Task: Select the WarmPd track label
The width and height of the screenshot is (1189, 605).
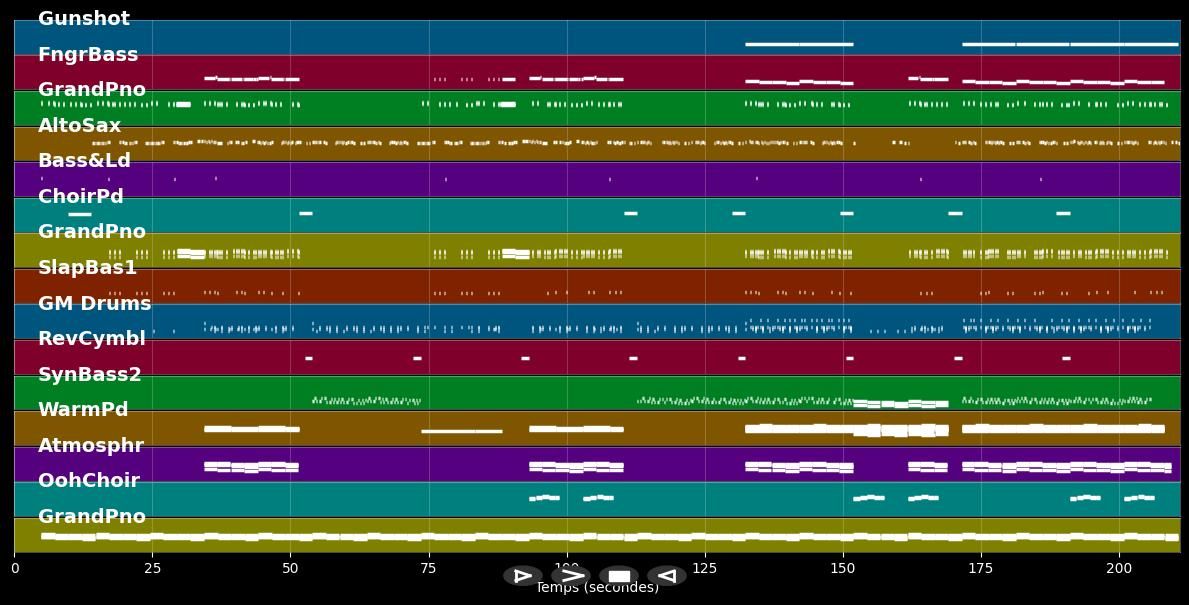Action: pos(83,410)
